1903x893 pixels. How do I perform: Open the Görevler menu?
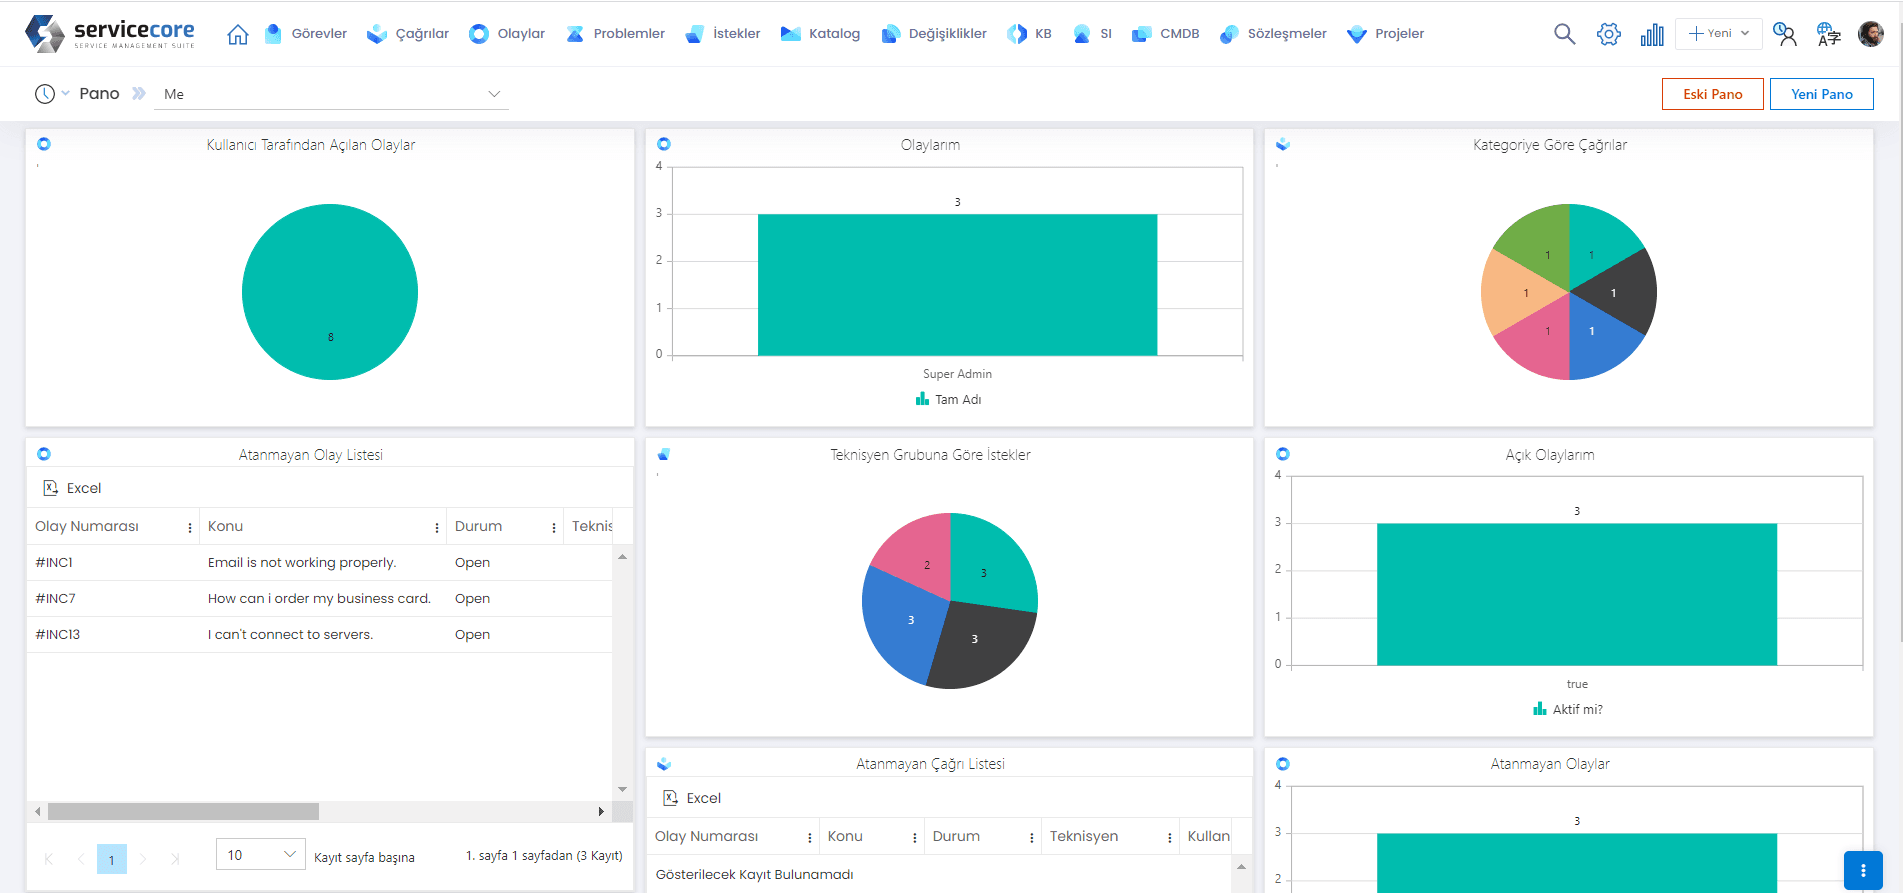[x=306, y=34]
